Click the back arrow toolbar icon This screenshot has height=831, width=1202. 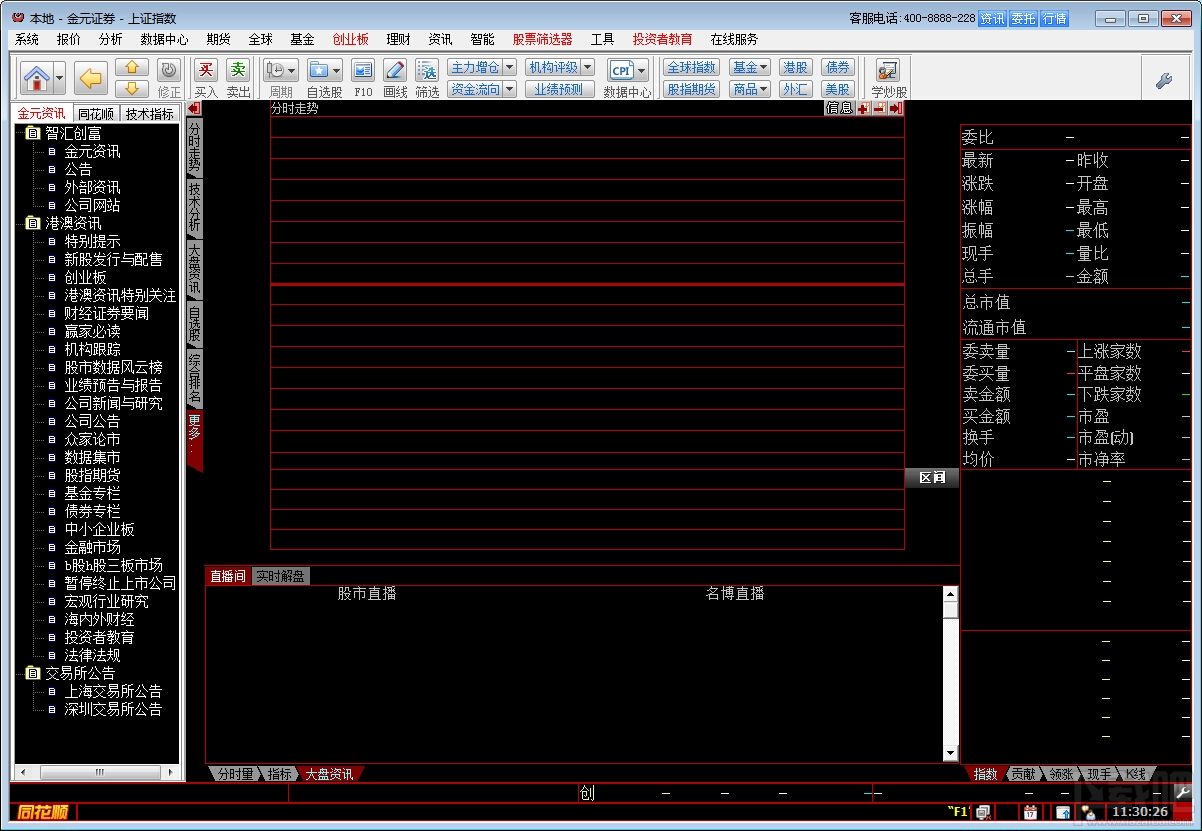(x=91, y=77)
